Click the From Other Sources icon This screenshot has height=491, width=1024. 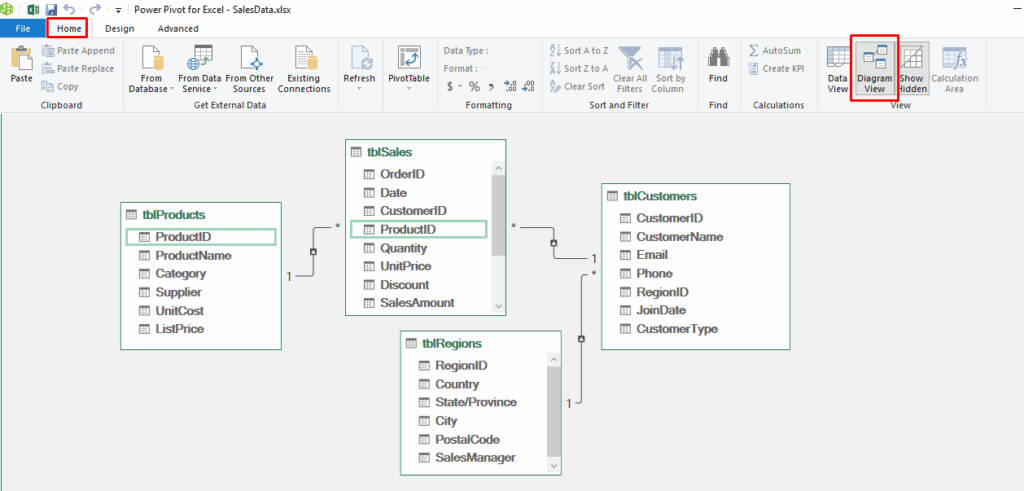pos(250,60)
